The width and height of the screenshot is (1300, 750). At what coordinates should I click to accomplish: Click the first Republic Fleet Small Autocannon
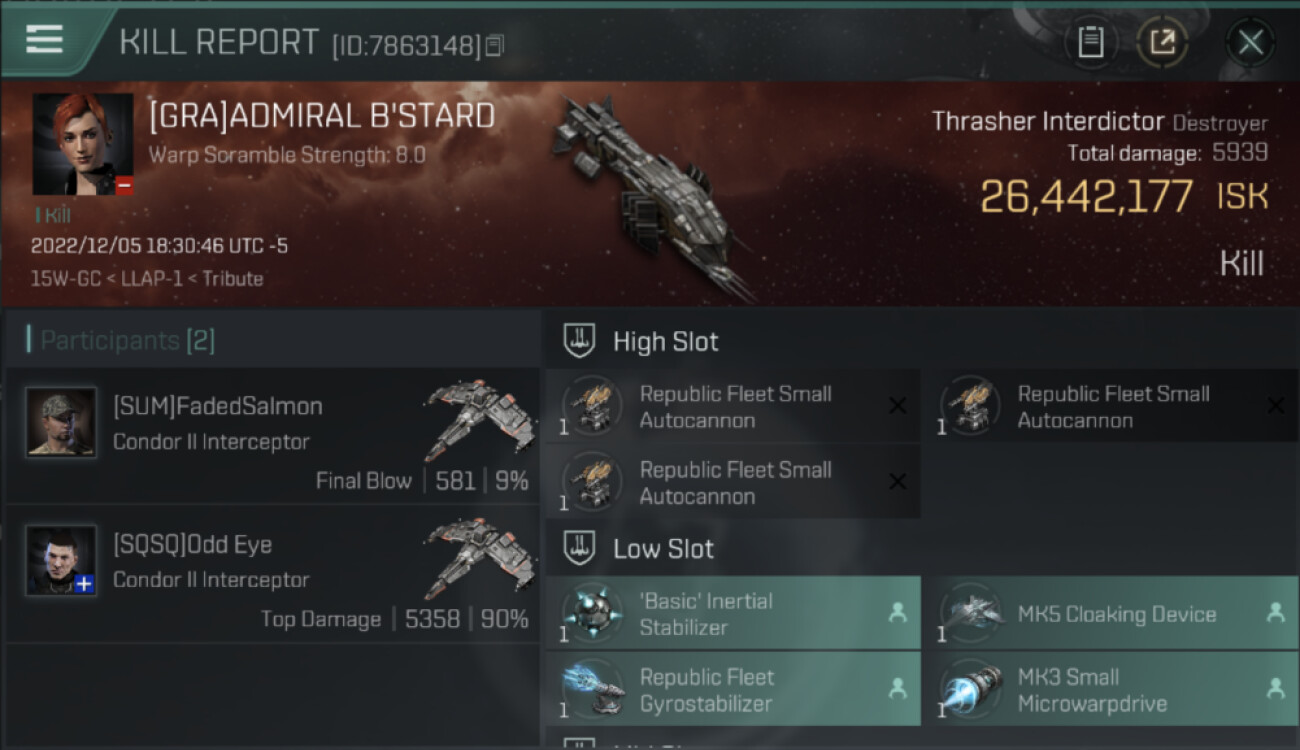coord(733,406)
